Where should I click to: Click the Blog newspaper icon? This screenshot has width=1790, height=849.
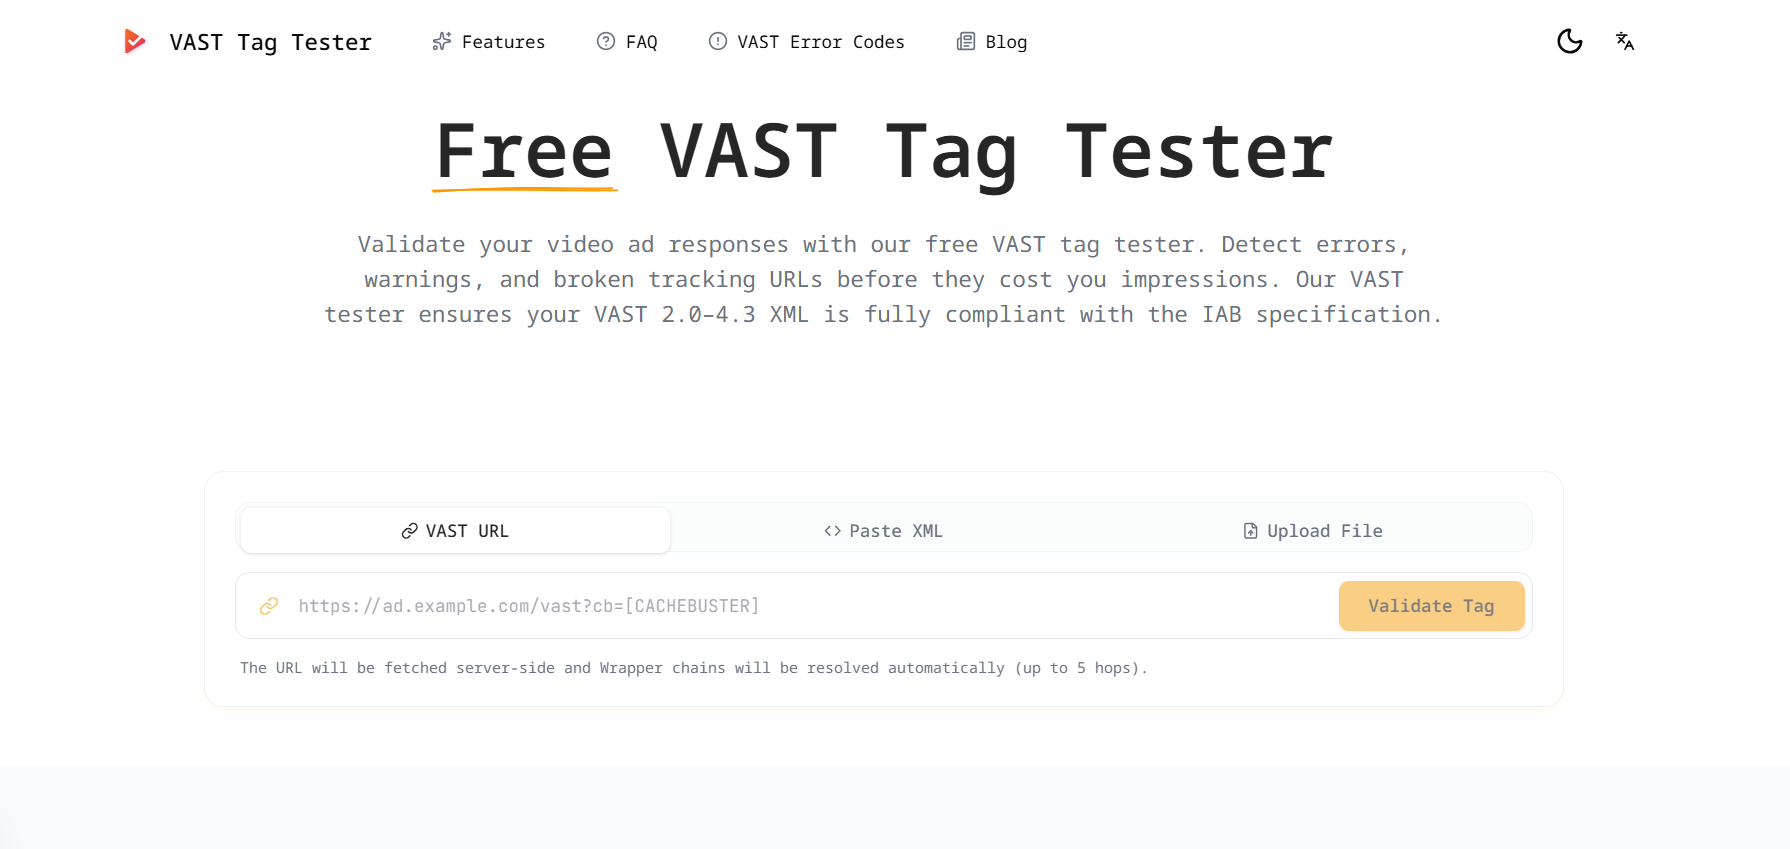[x=966, y=41]
